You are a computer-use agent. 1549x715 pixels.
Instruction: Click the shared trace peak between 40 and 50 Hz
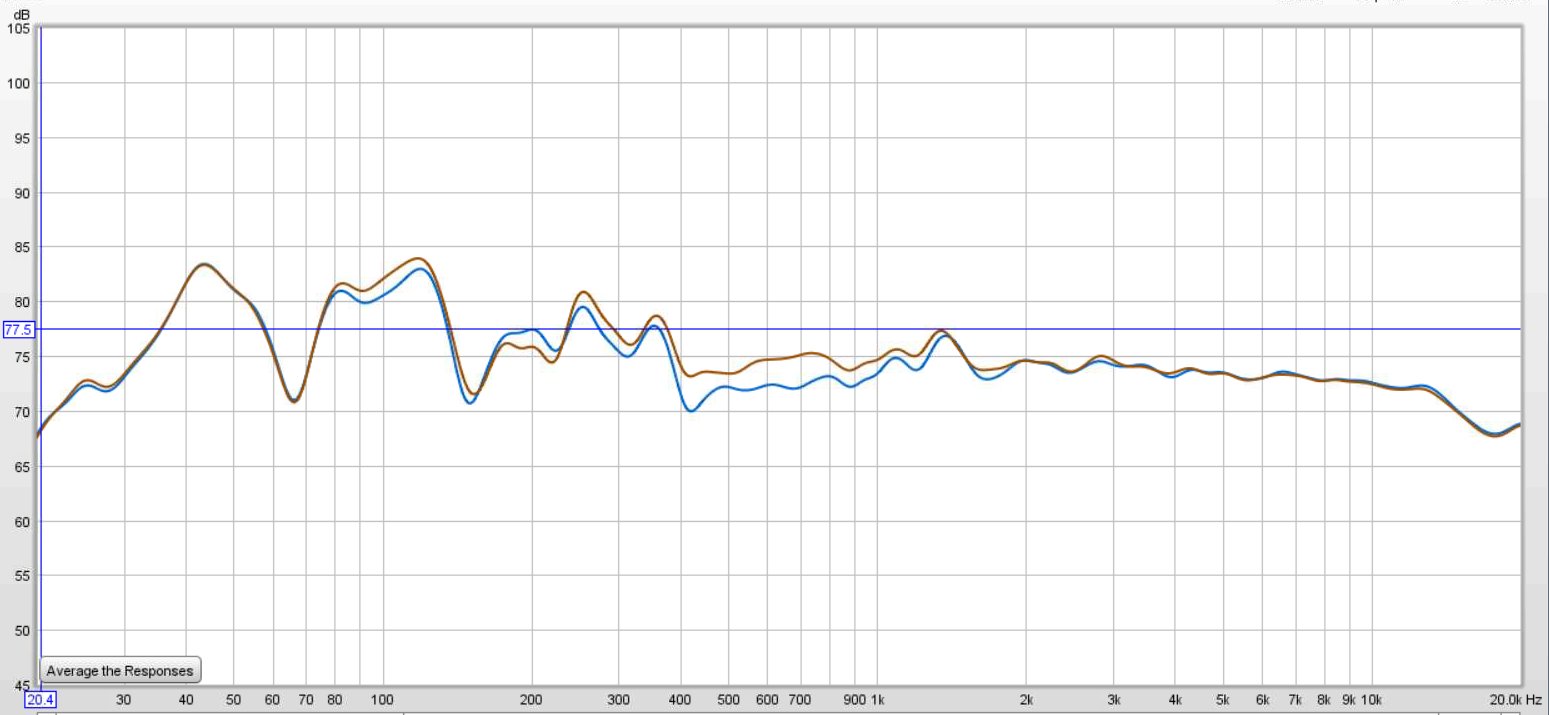point(203,265)
